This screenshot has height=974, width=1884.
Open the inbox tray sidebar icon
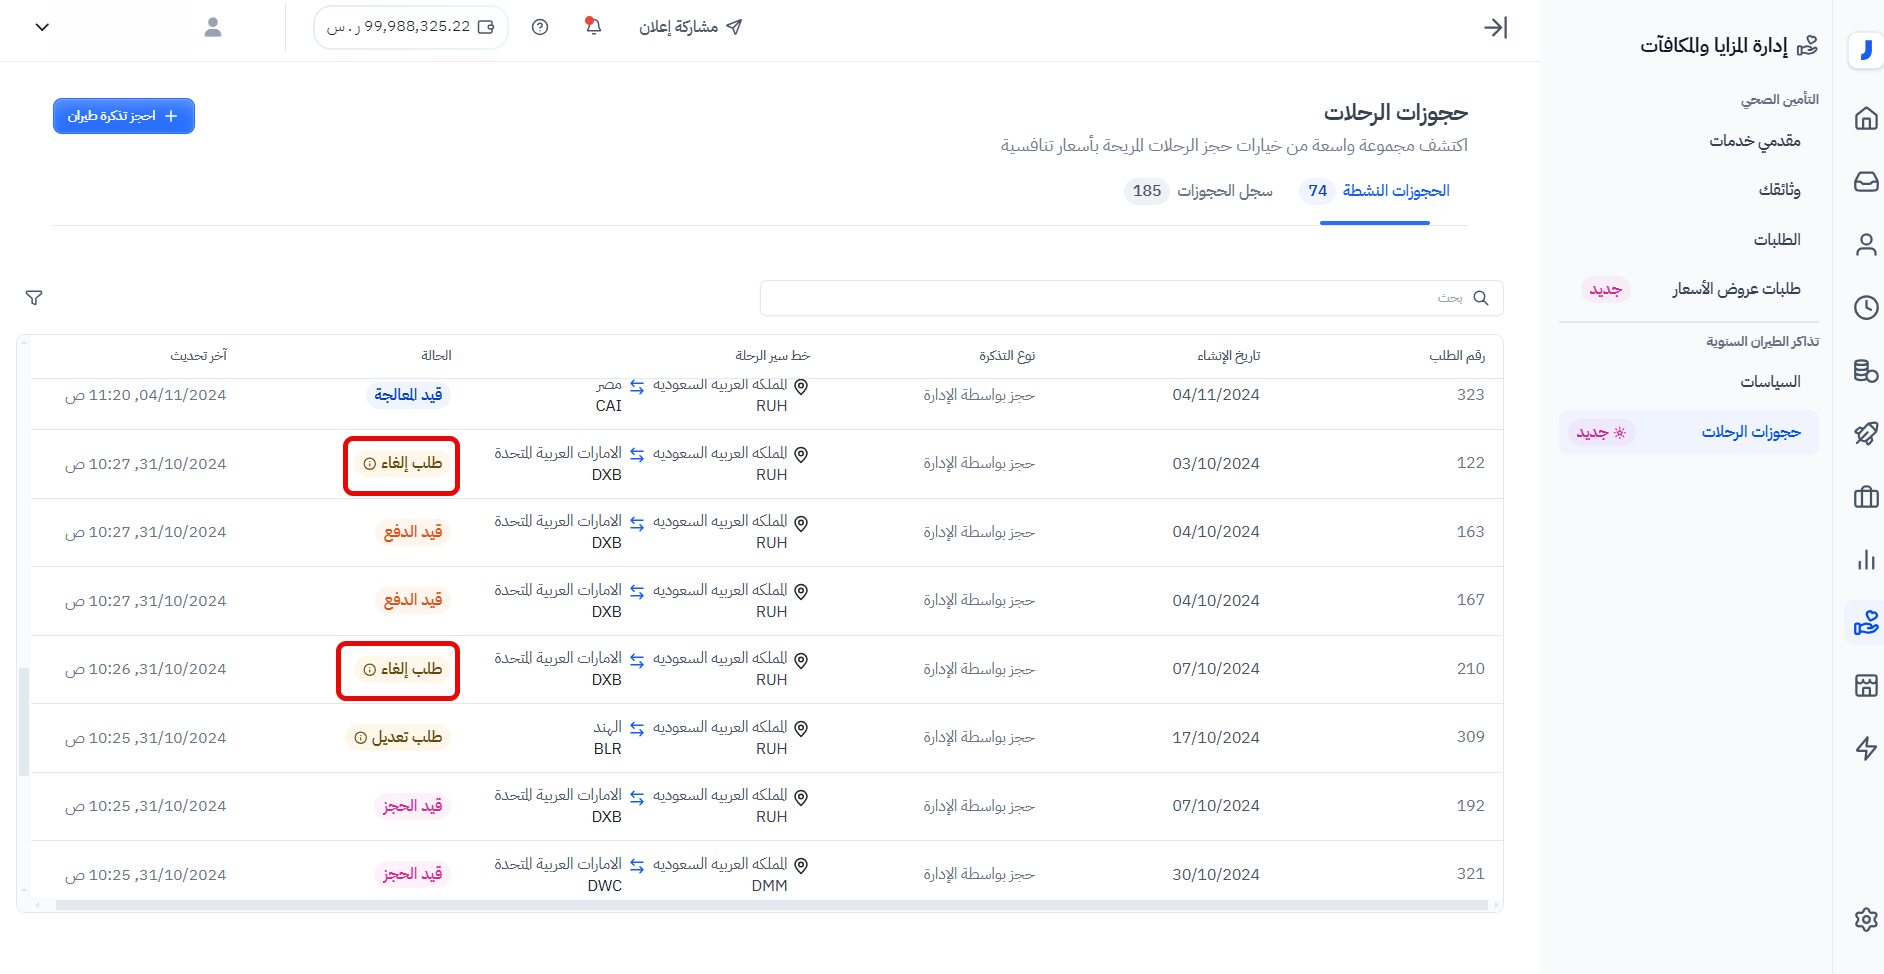click(x=1866, y=181)
